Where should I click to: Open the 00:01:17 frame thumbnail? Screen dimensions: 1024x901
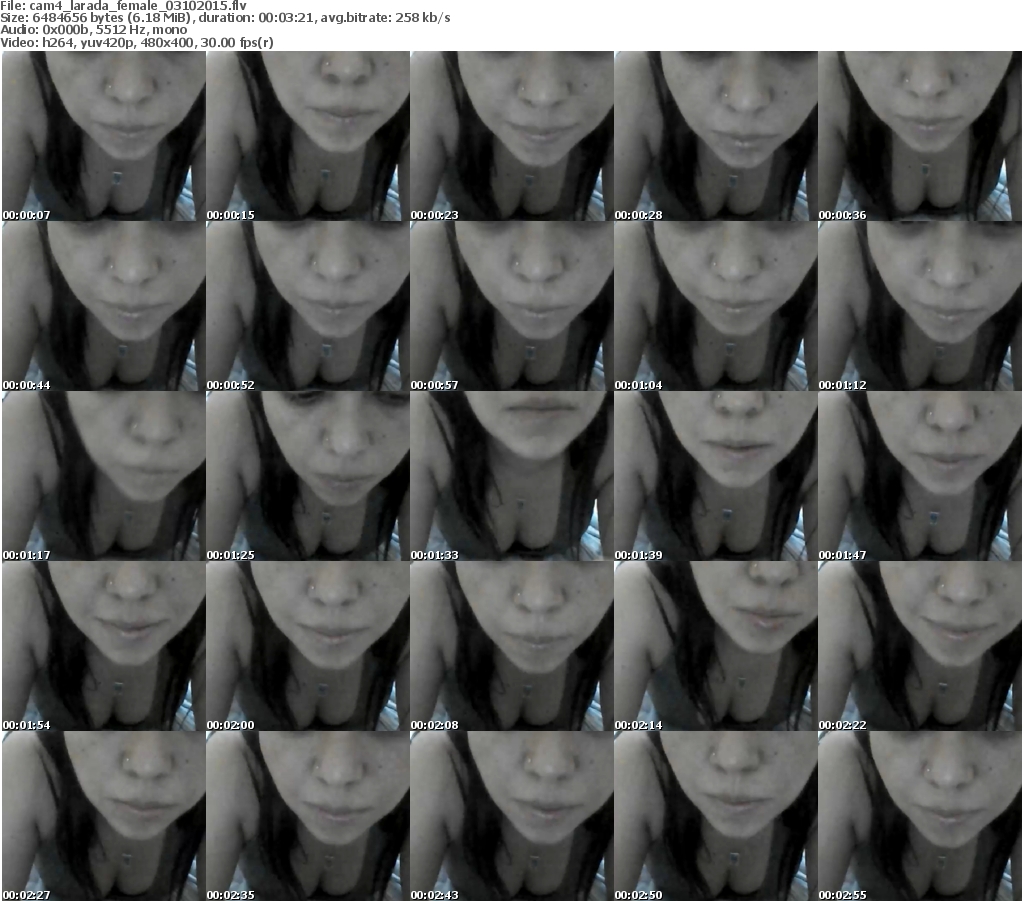[104, 476]
